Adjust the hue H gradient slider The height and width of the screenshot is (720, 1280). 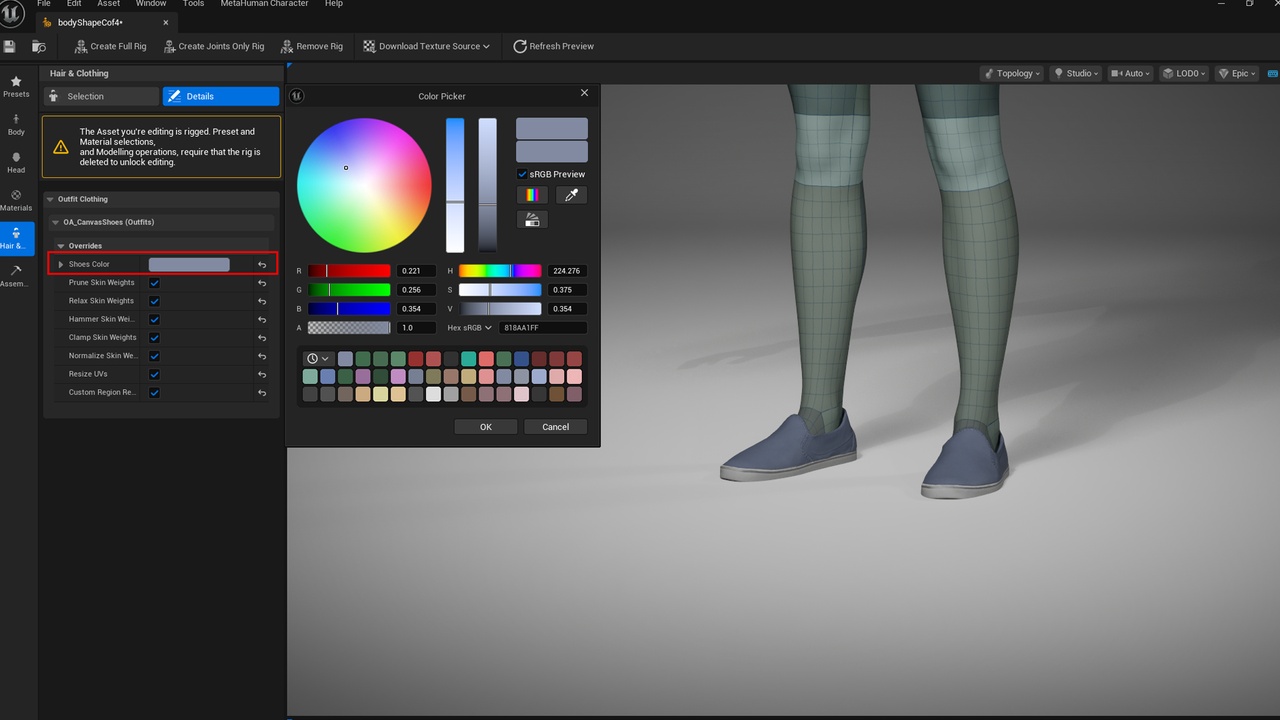click(x=500, y=271)
